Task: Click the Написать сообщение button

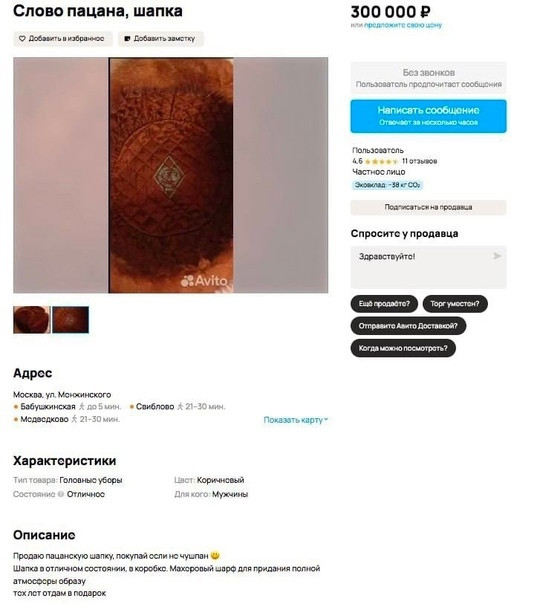Action: (x=428, y=116)
